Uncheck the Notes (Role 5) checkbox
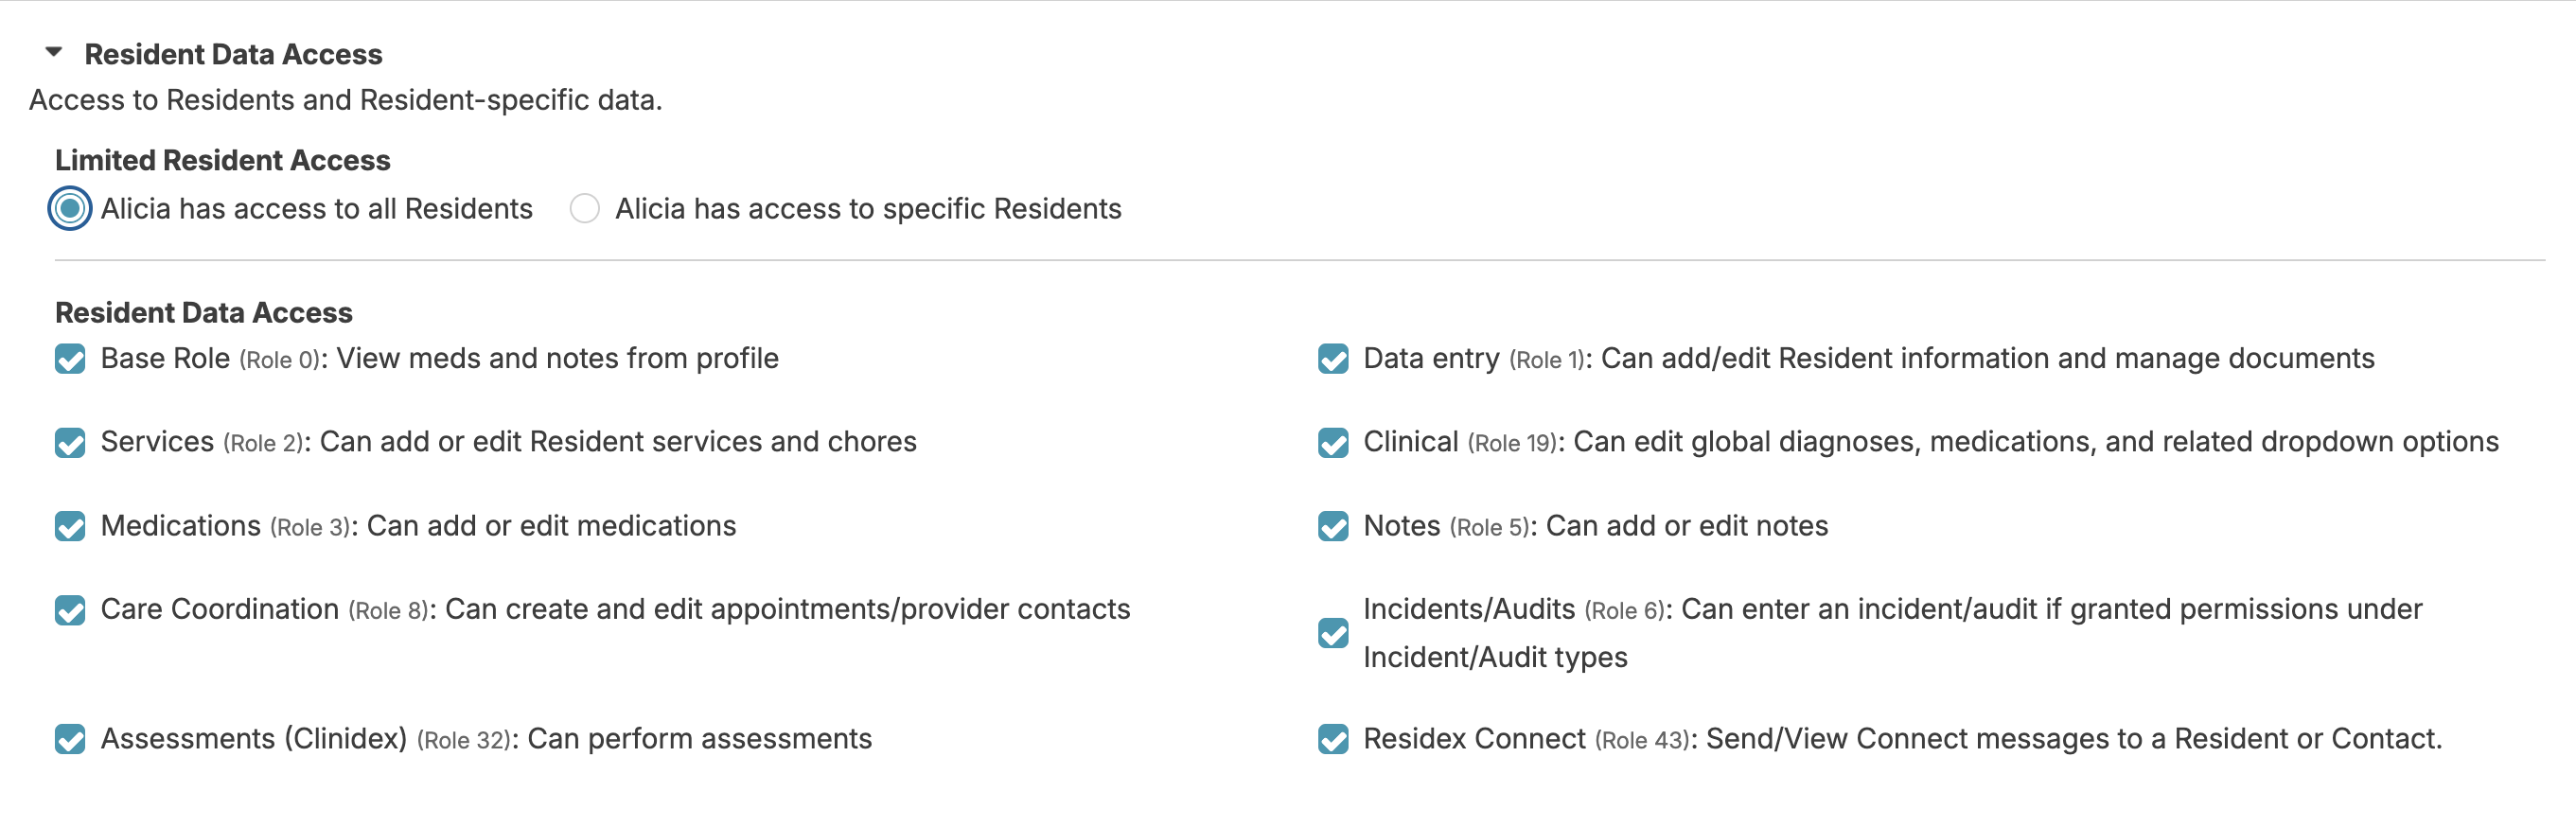 click(x=1333, y=526)
